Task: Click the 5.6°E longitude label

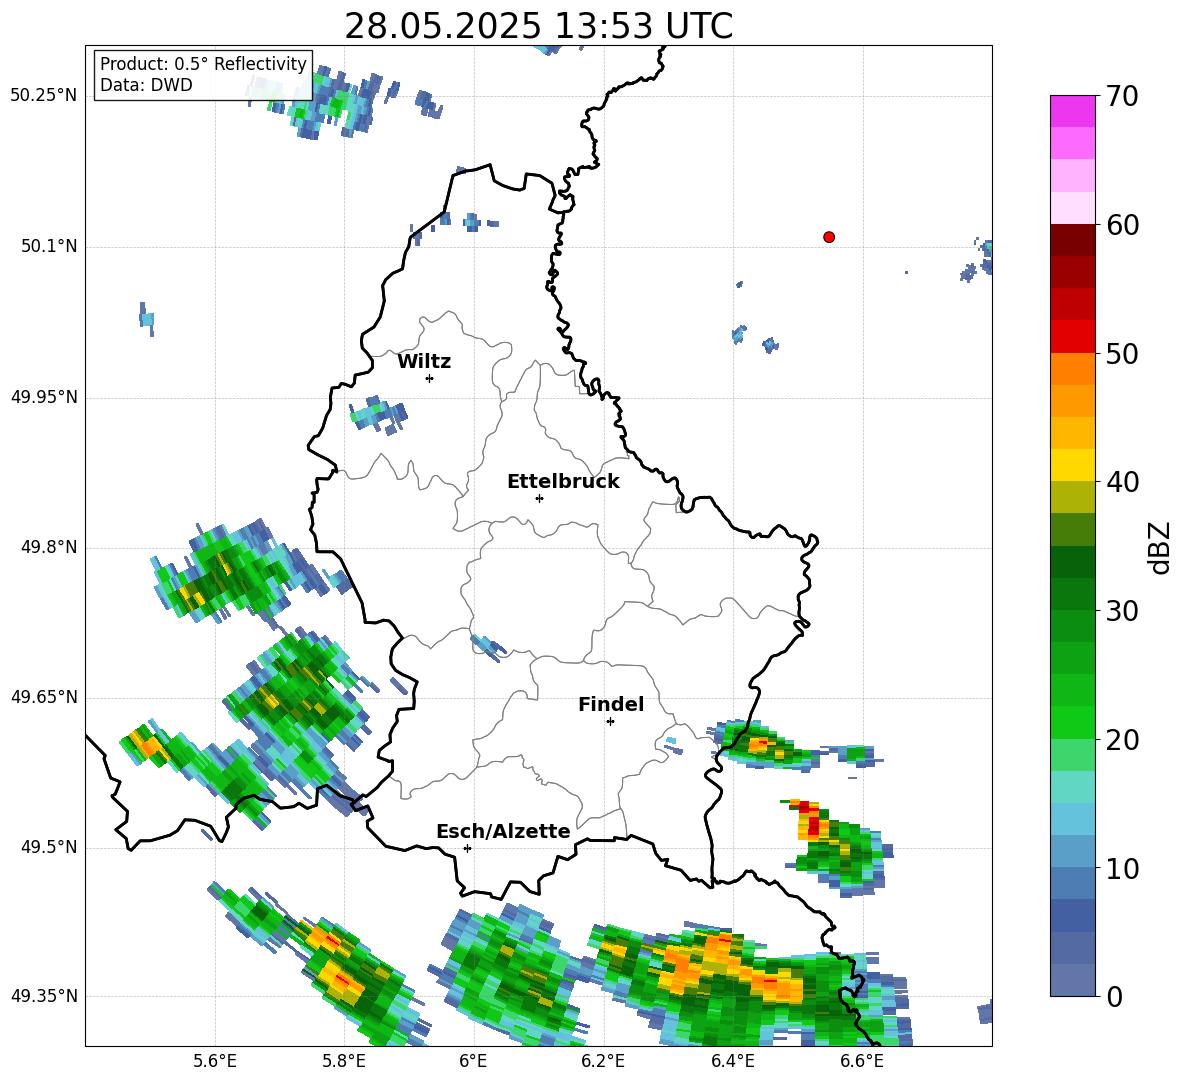Action: click(x=215, y=1061)
